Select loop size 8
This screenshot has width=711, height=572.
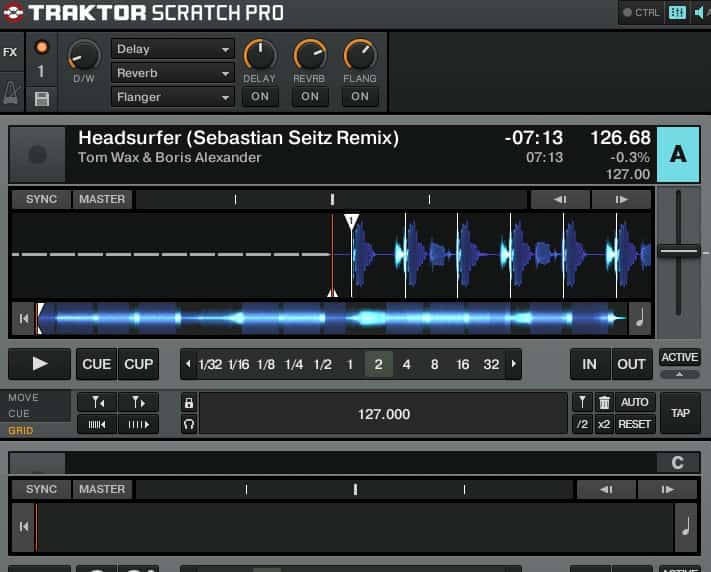tap(434, 365)
